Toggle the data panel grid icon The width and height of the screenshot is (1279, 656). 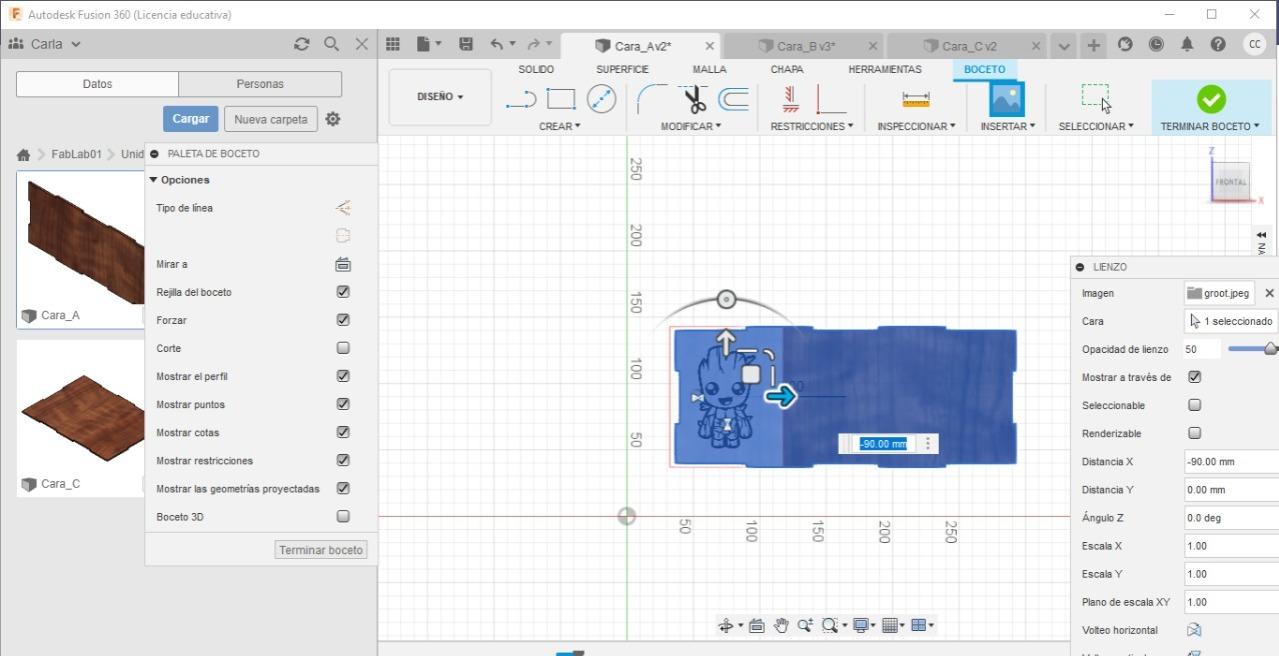tap(393, 44)
